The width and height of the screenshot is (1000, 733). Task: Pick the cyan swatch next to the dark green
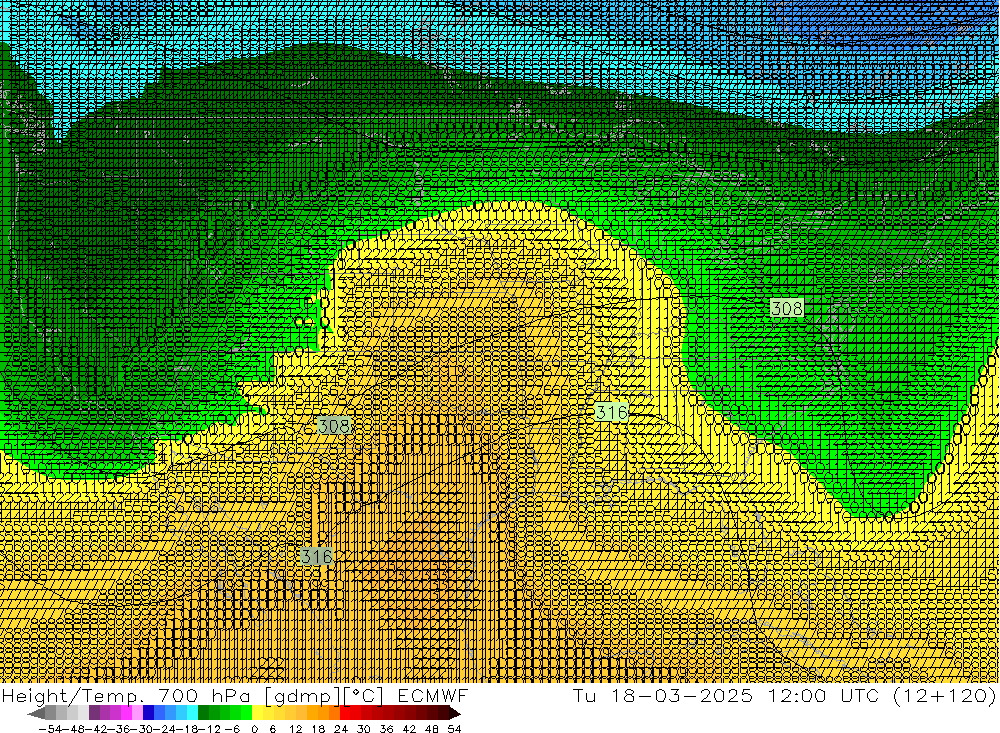(x=192, y=713)
